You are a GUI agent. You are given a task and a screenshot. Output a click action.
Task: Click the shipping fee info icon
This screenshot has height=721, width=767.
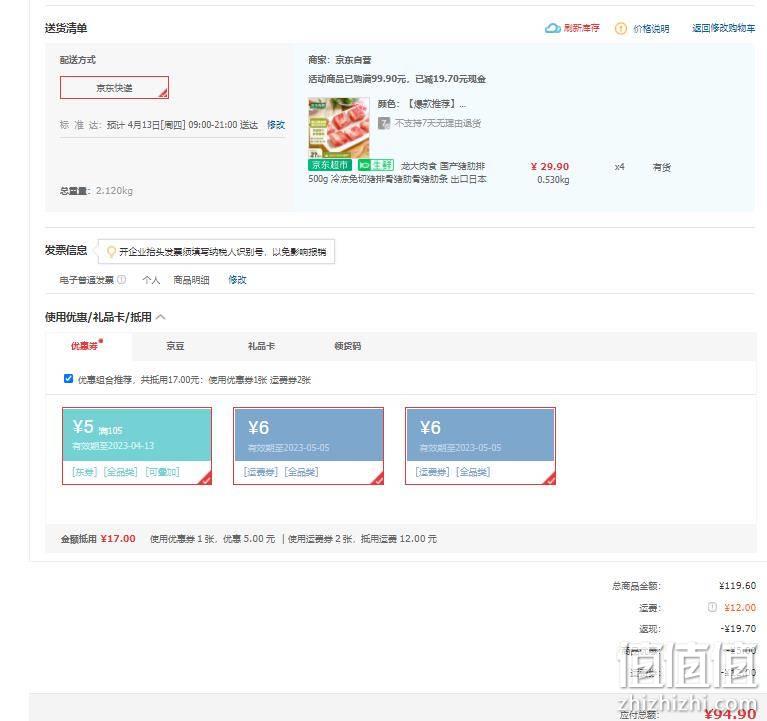[x=712, y=607]
